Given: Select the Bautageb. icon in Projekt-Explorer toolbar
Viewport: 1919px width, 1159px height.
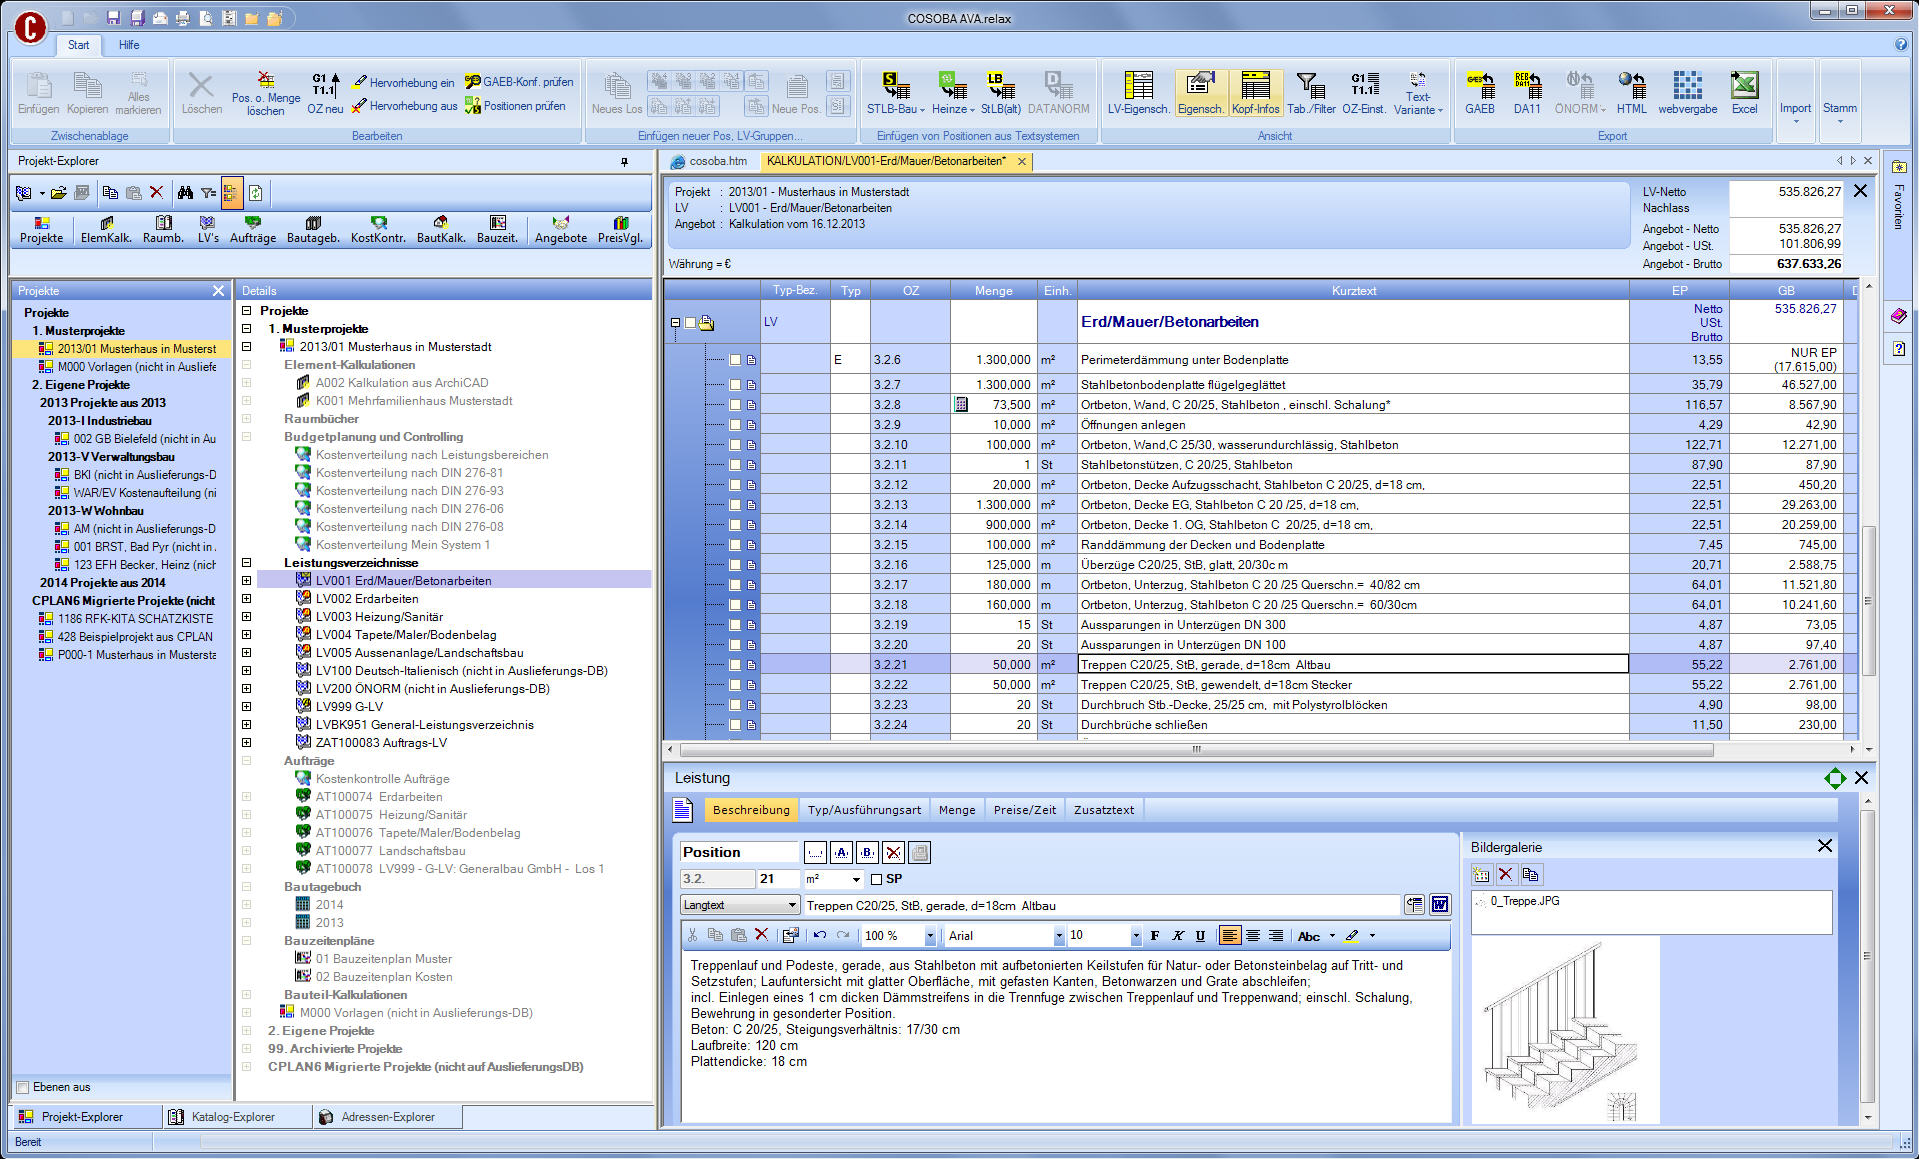Looking at the screenshot, I should click(312, 230).
